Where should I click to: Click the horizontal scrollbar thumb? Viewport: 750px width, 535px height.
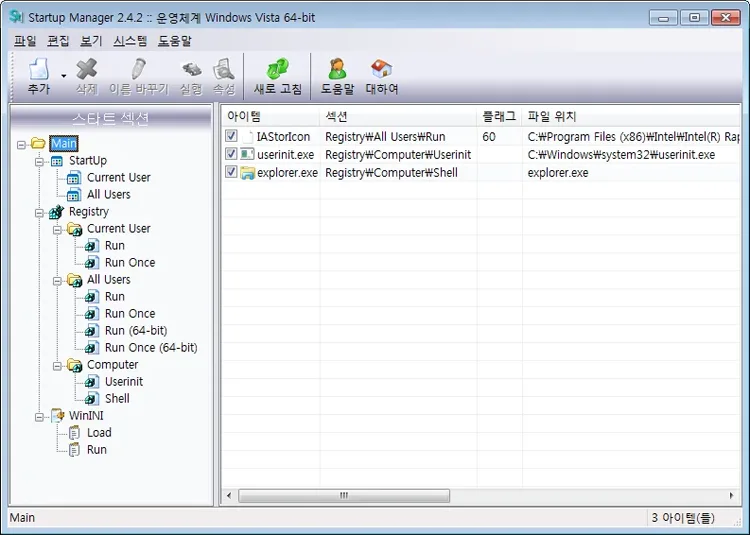click(344, 495)
